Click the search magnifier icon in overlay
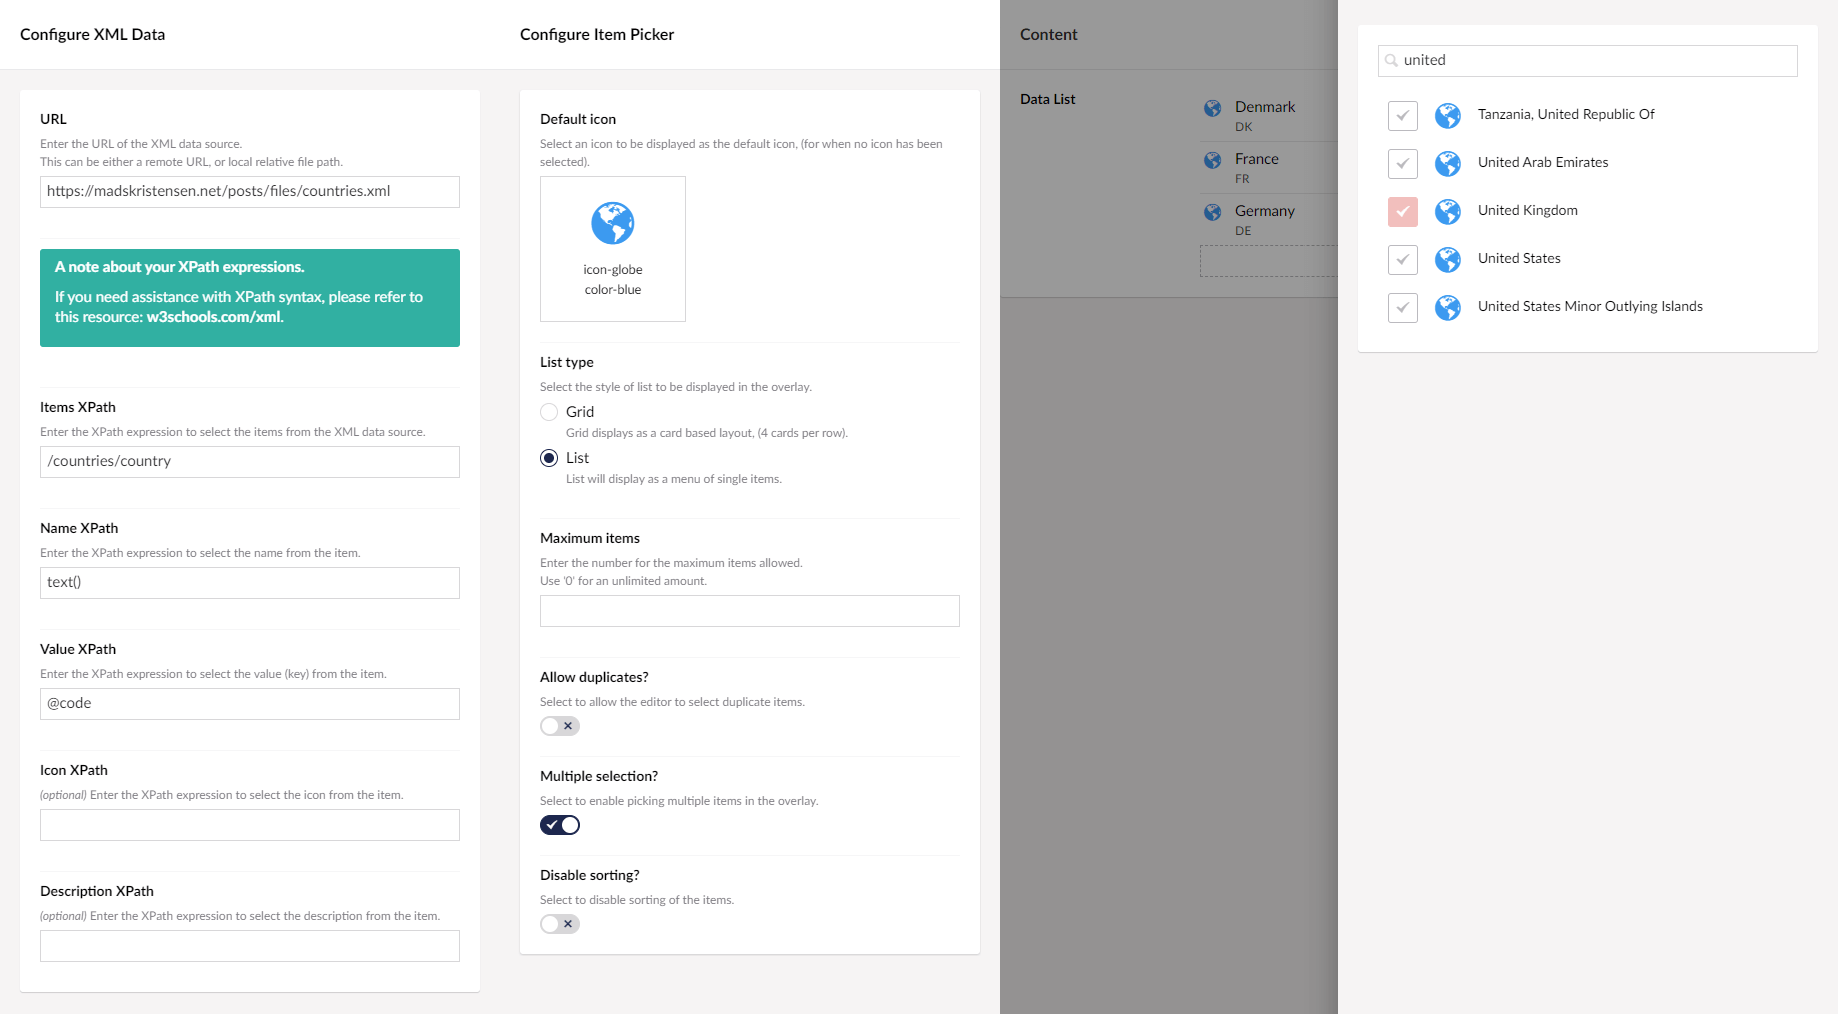The width and height of the screenshot is (1838, 1014). 1391,60
